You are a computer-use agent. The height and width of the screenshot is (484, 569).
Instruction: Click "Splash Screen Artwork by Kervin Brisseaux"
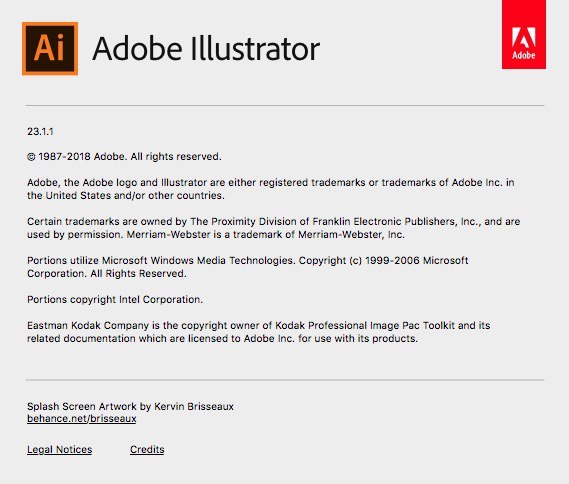click(130, 406)
